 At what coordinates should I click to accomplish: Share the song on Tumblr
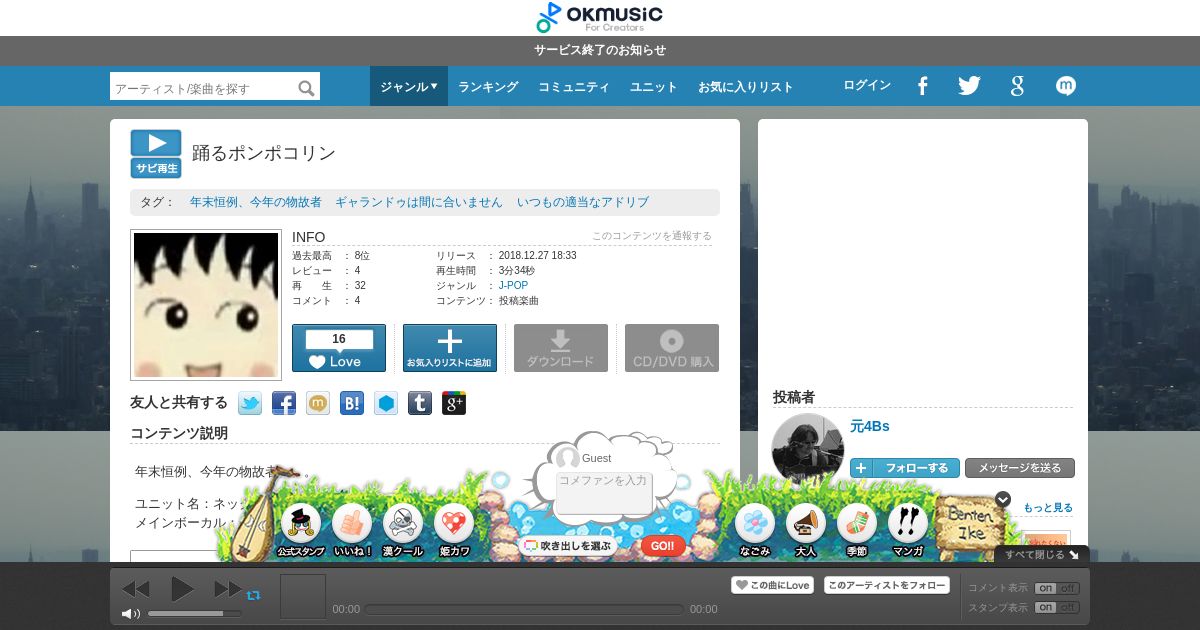tap(420, 403)
